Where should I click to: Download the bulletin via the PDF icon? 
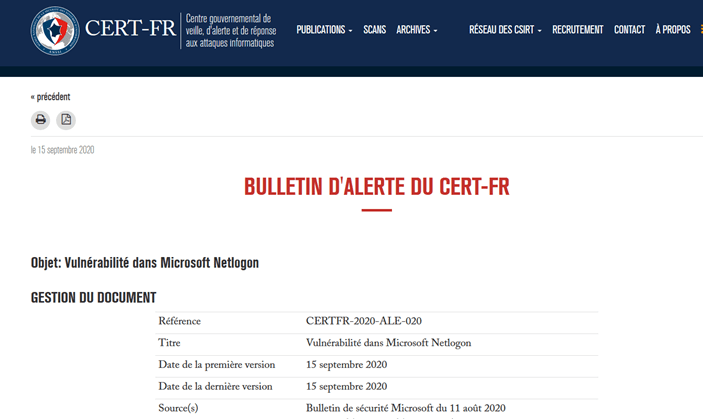(x=66, y=120)
